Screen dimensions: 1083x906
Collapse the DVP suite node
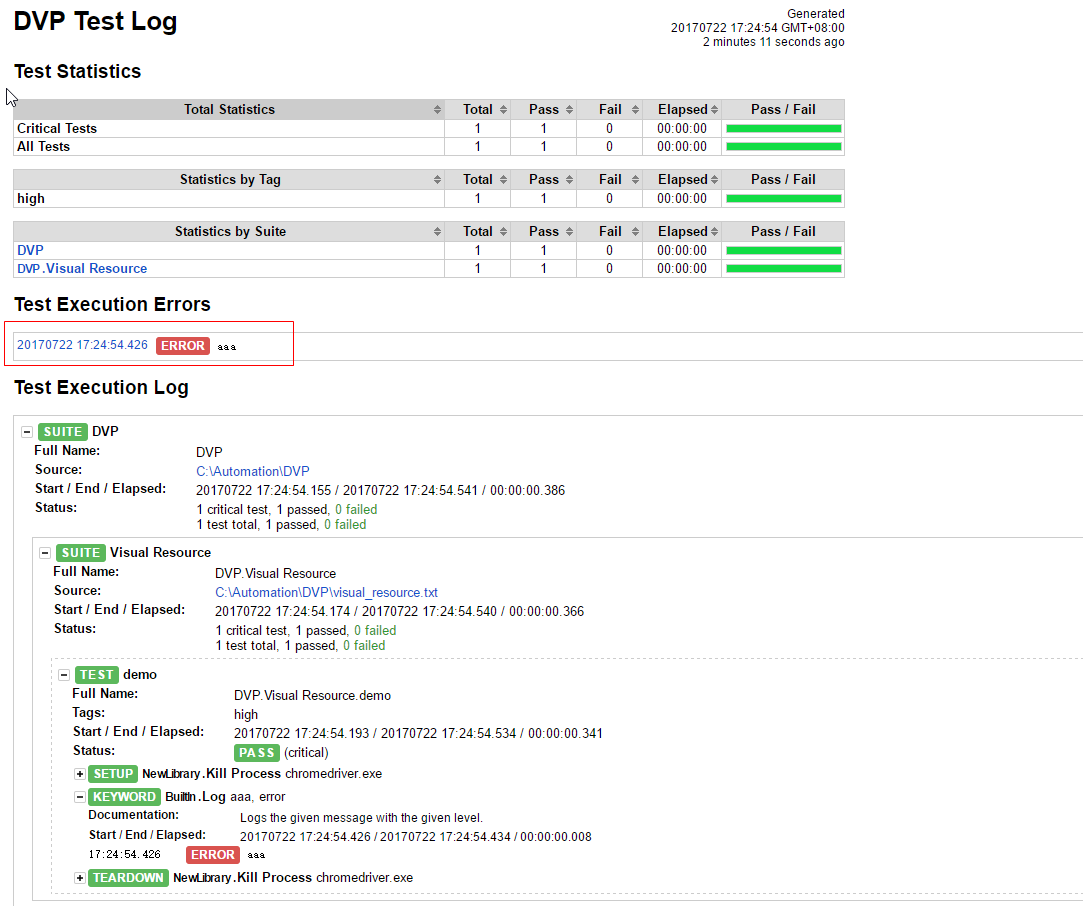pos(26,432)
